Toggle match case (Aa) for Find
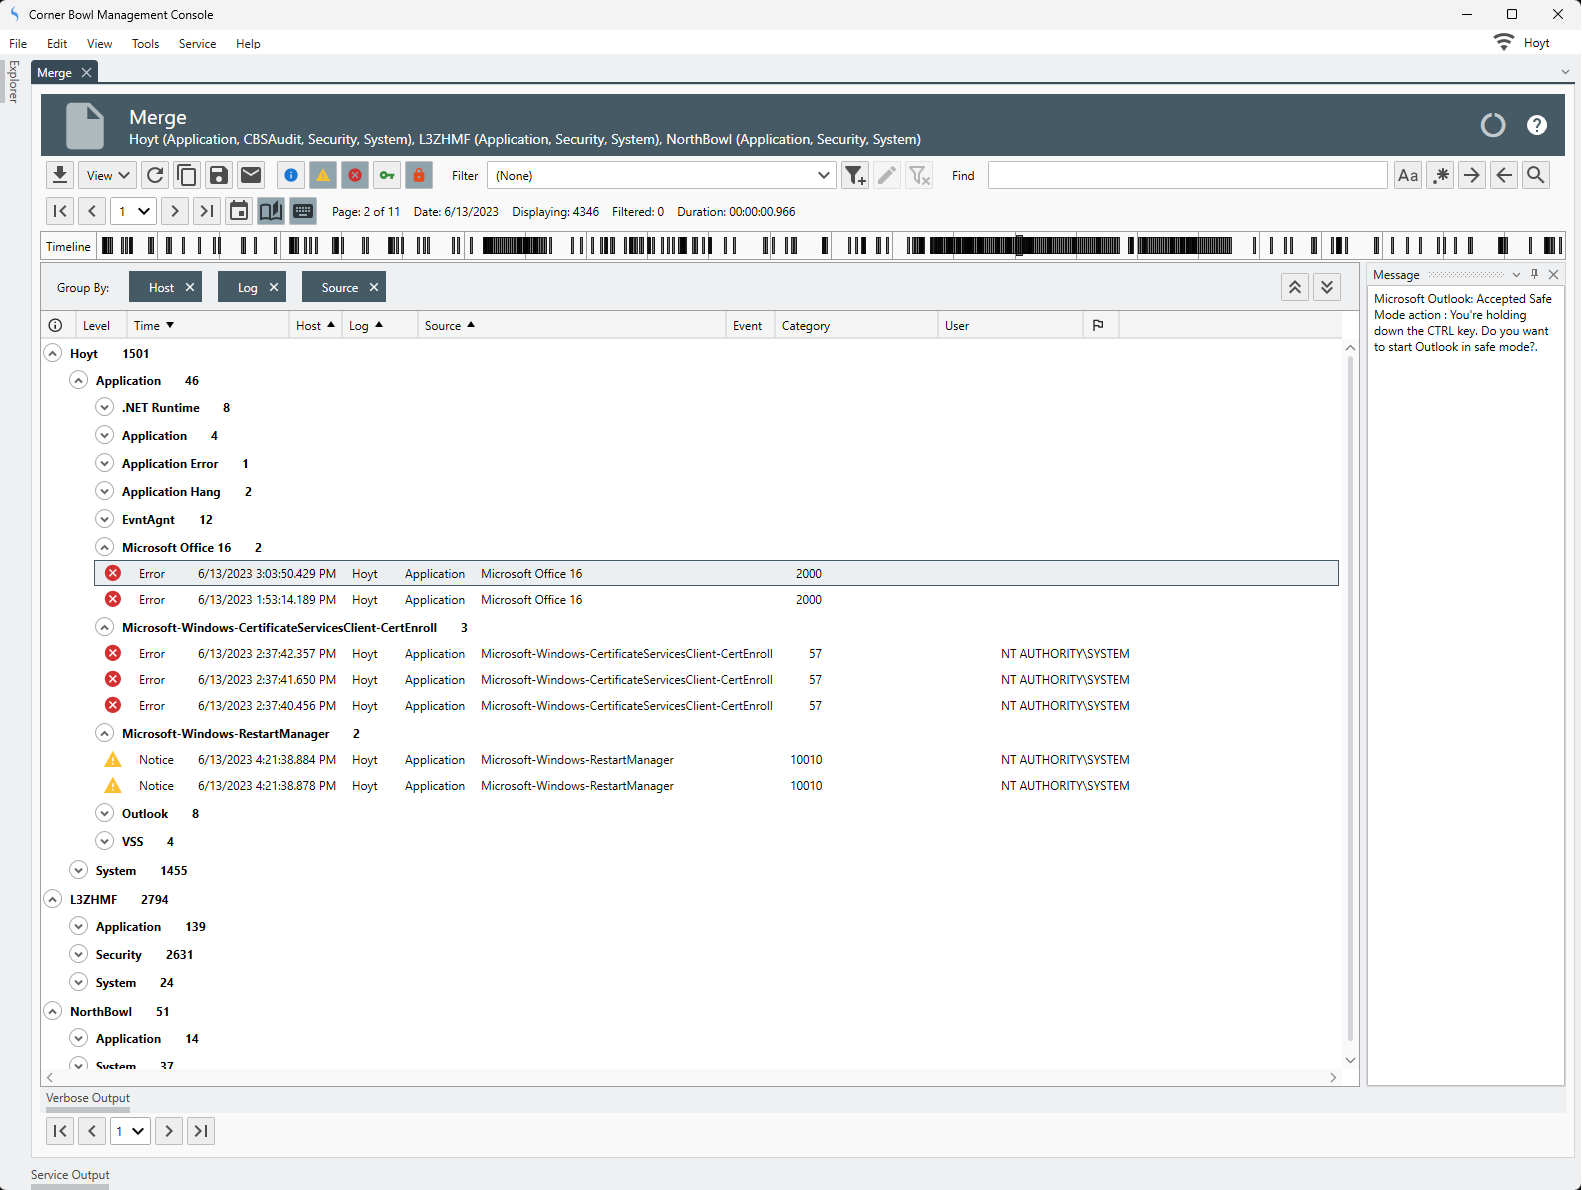The width and height of the screenshot is (1582, 1190). coord(1408,175)
